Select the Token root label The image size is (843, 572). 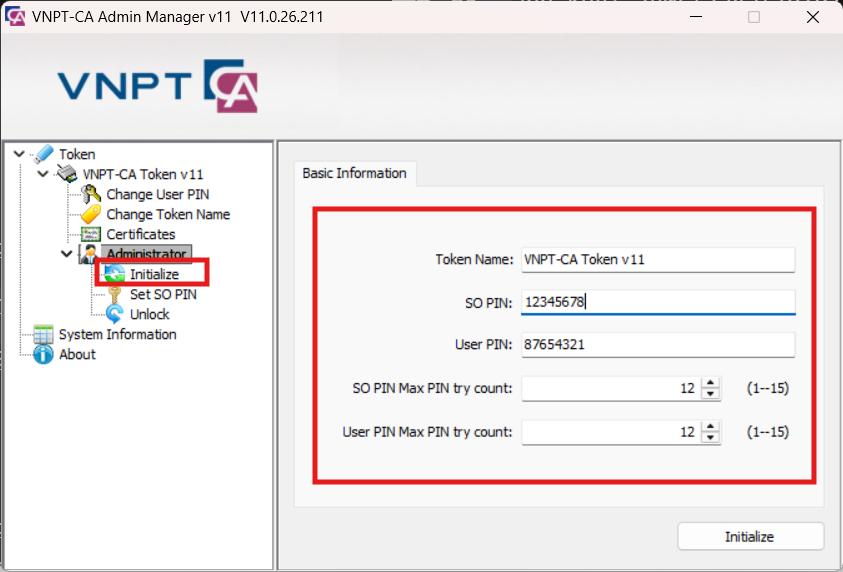[x=77, y=154]
